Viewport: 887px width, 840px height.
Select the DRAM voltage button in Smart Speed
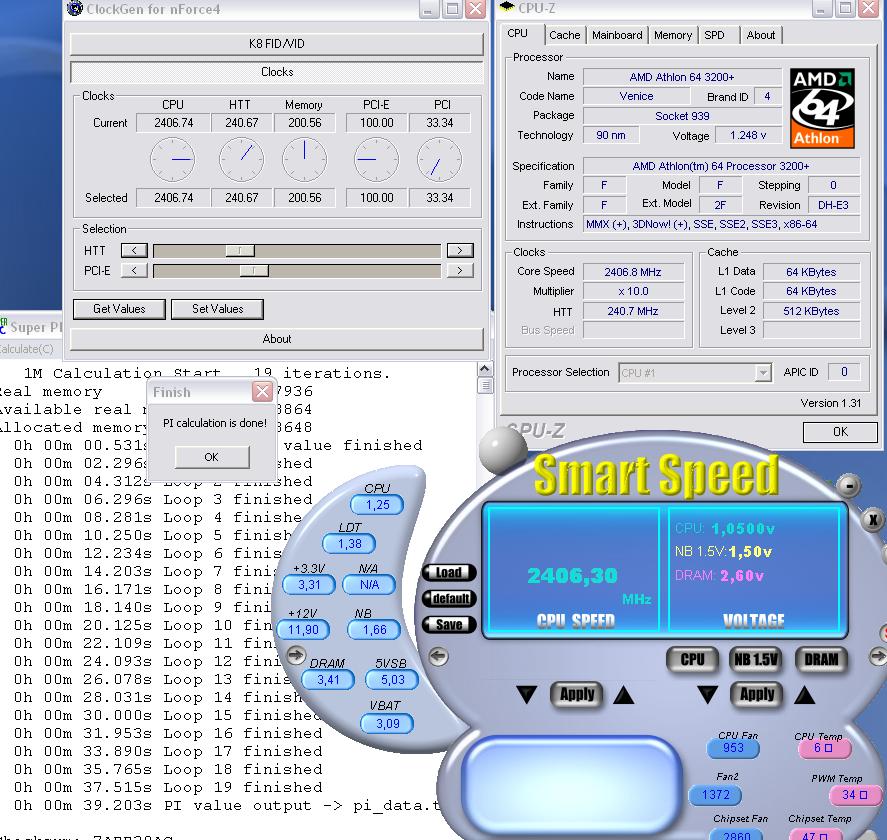tap(821, 660)
